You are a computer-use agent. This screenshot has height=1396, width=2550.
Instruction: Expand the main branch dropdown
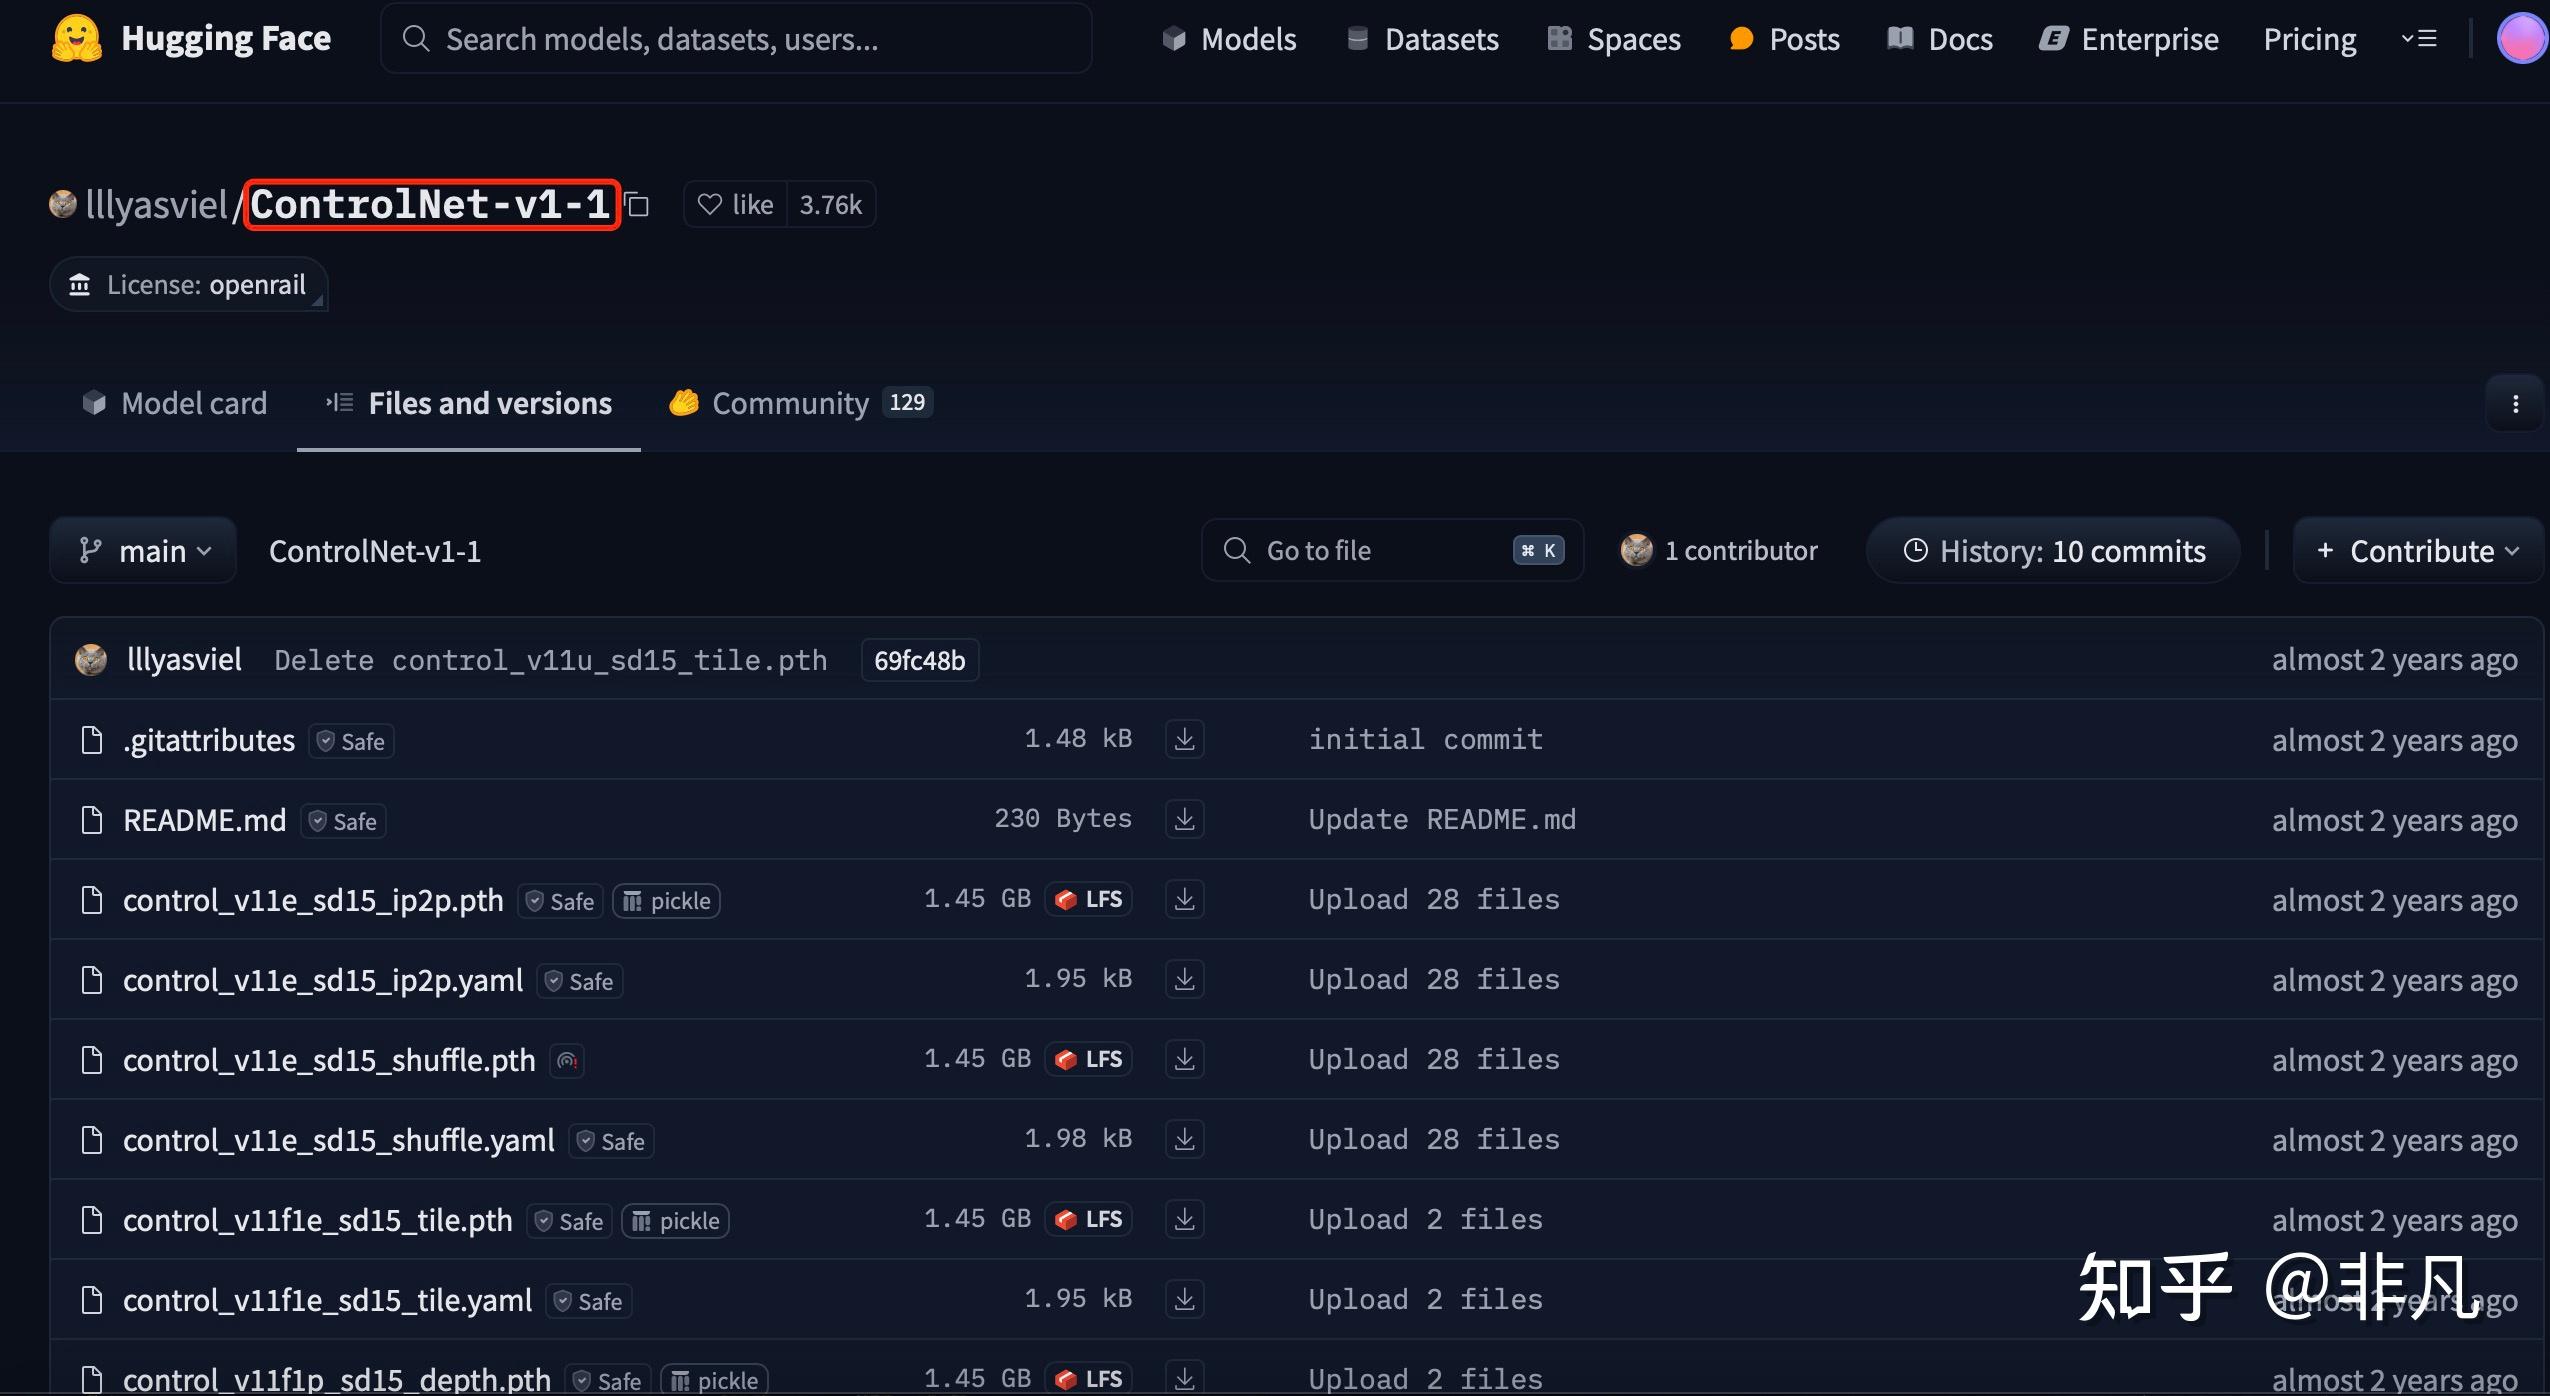(x=144, y=551)
